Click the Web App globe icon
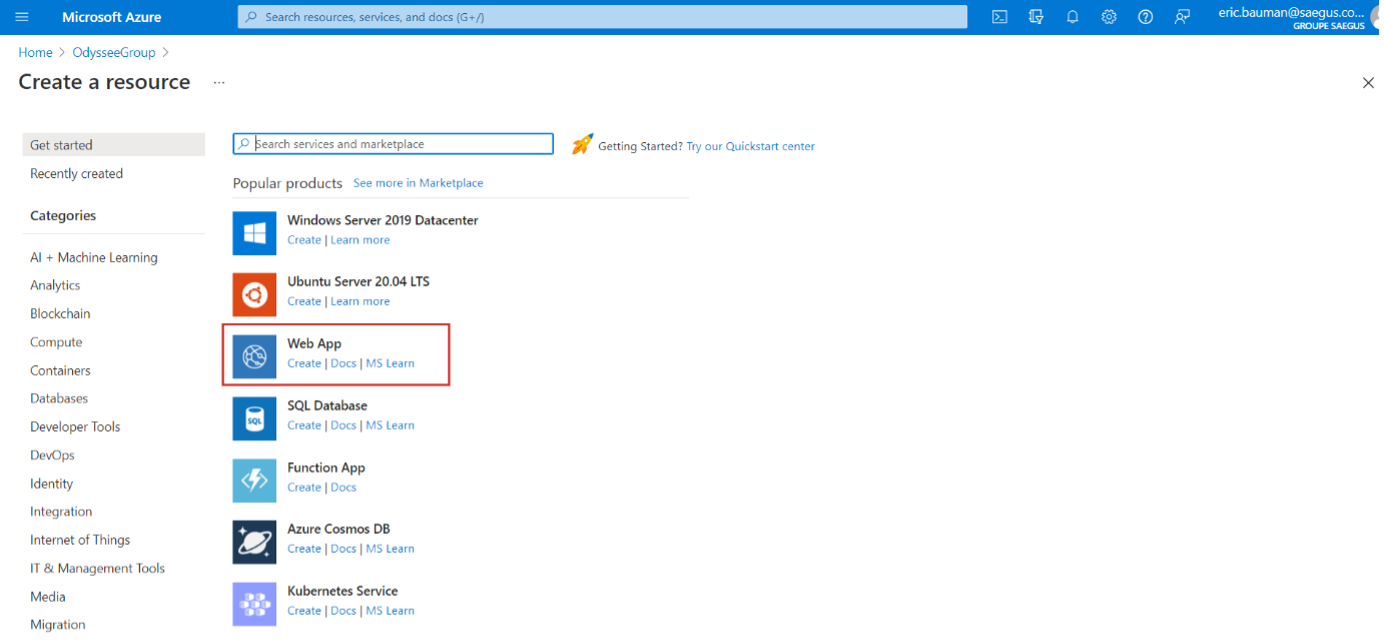The width and height of the screenshot is (1384, 644). [x=254, y=357]
